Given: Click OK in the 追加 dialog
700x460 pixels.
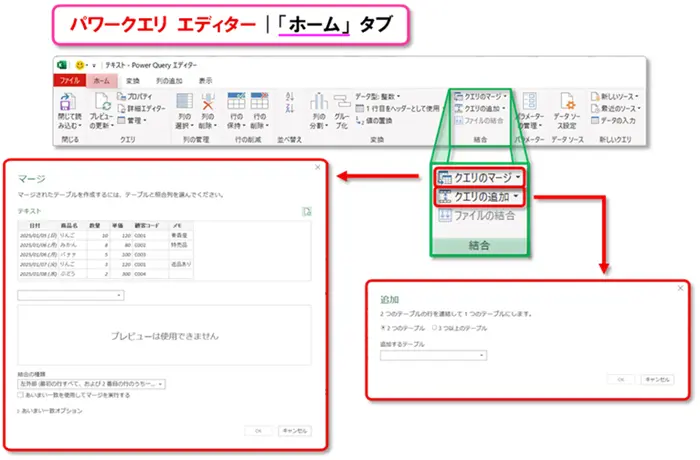Looking at the screenshot, I should click(621, 380).
